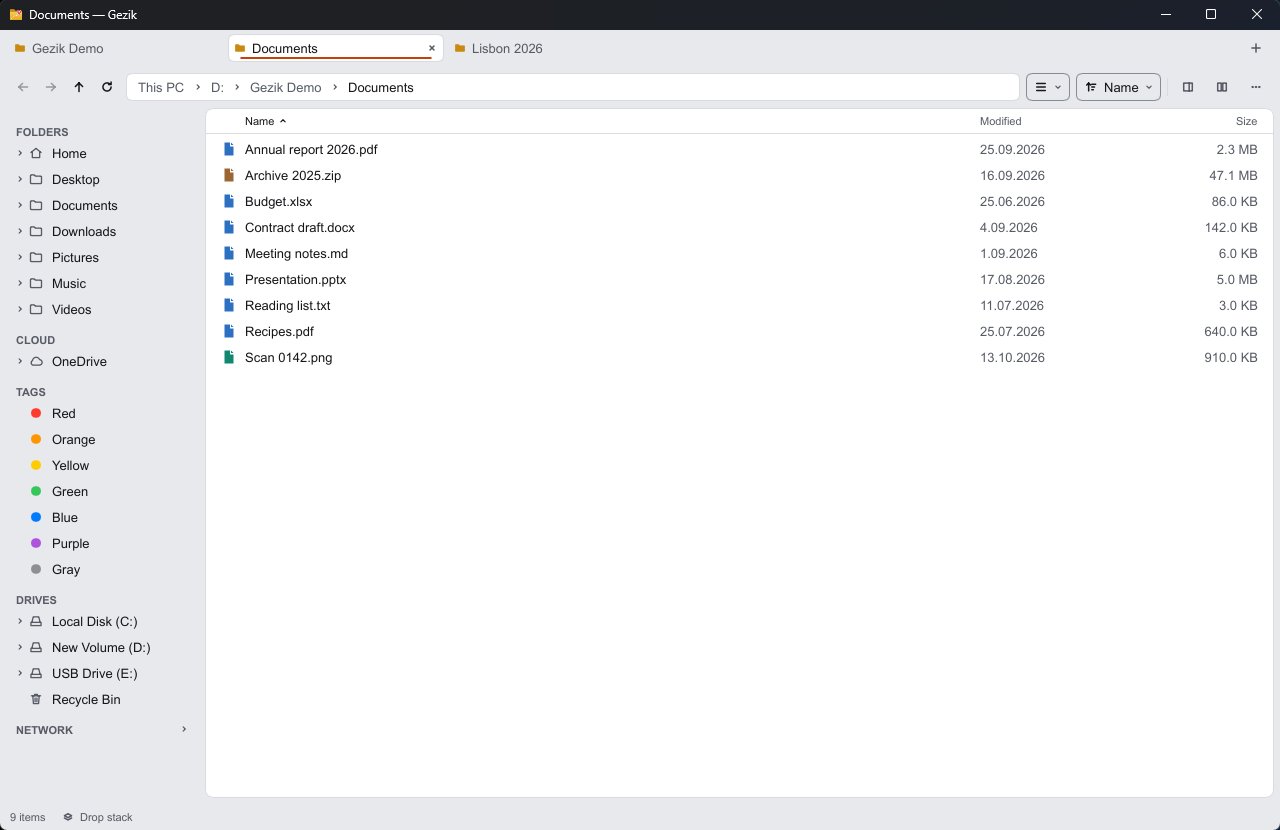Navigate up one folder level

pos(79,87)
